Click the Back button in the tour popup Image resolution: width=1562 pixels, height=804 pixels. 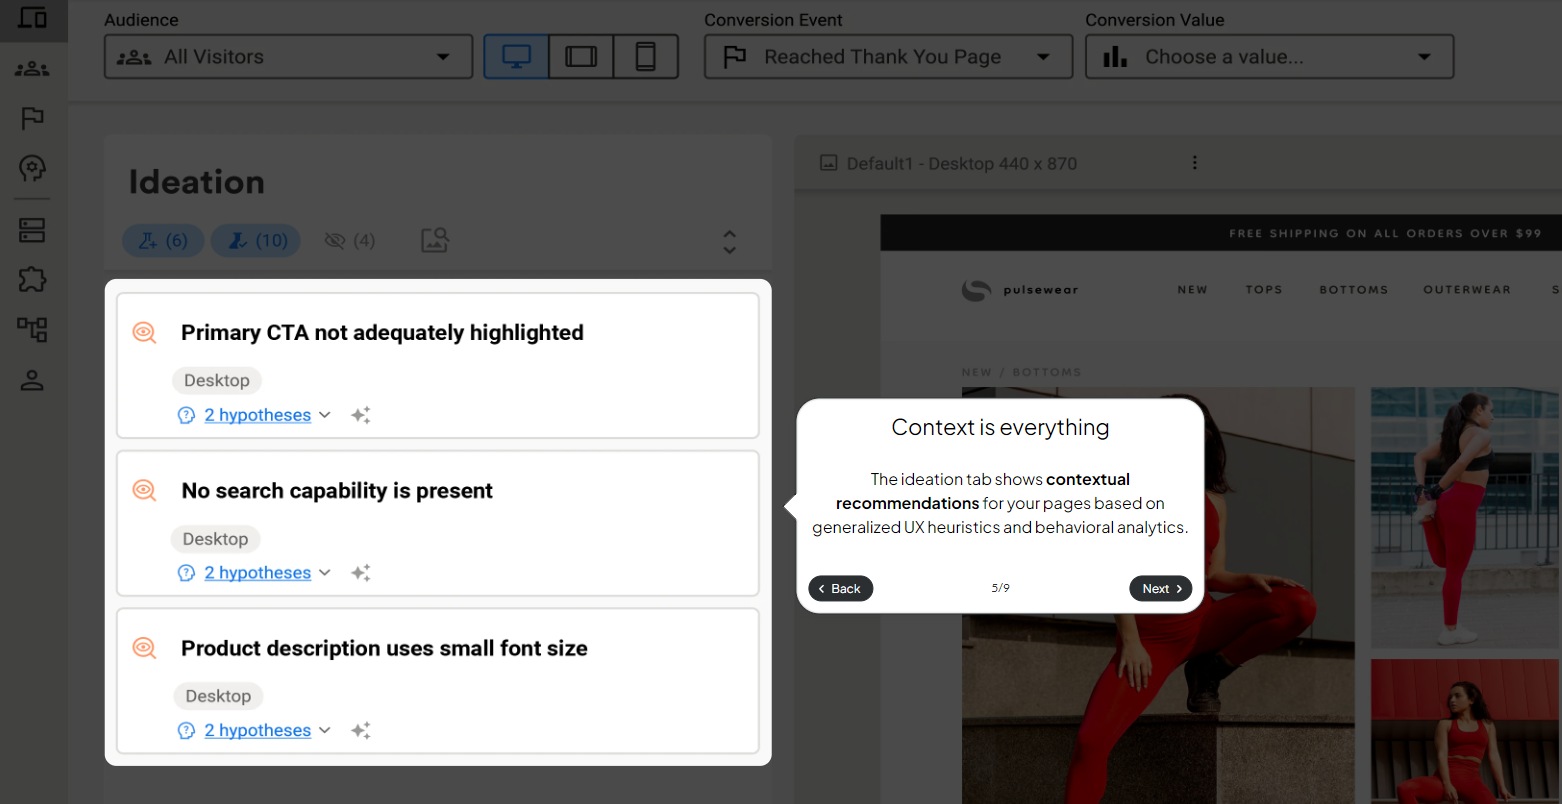click(x=840, y=589)
